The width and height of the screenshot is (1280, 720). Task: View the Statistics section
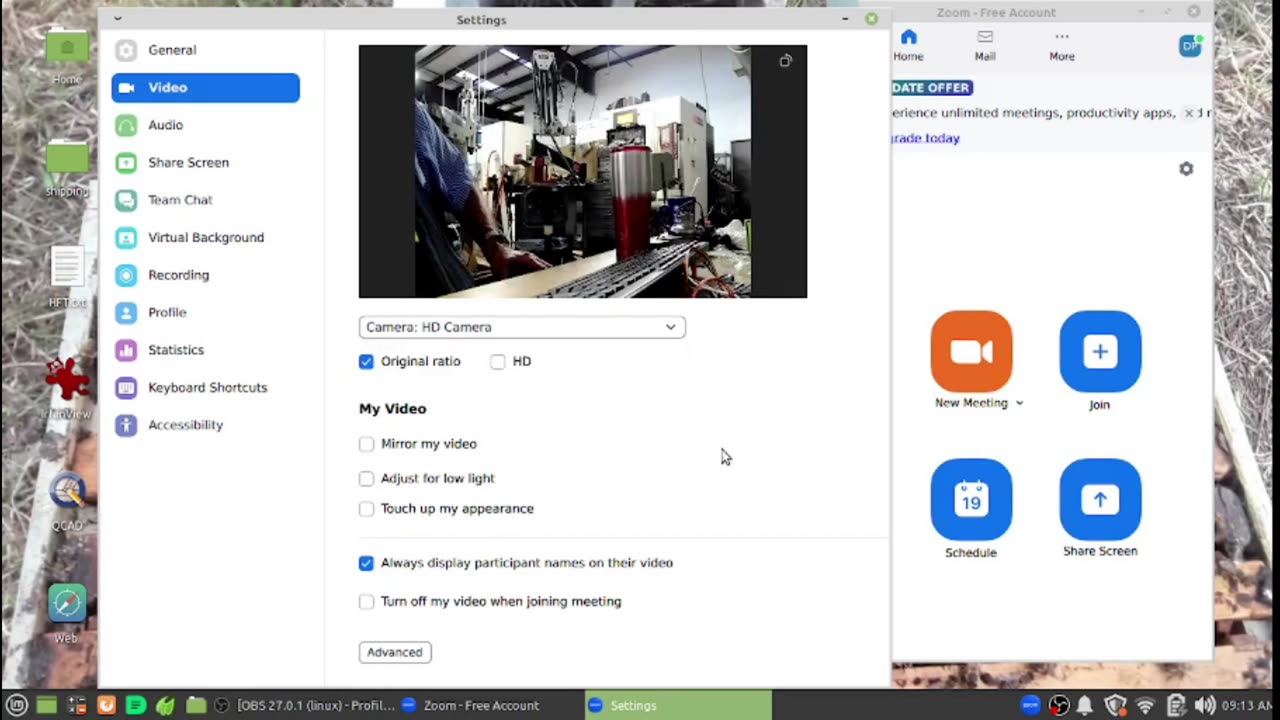205,350
